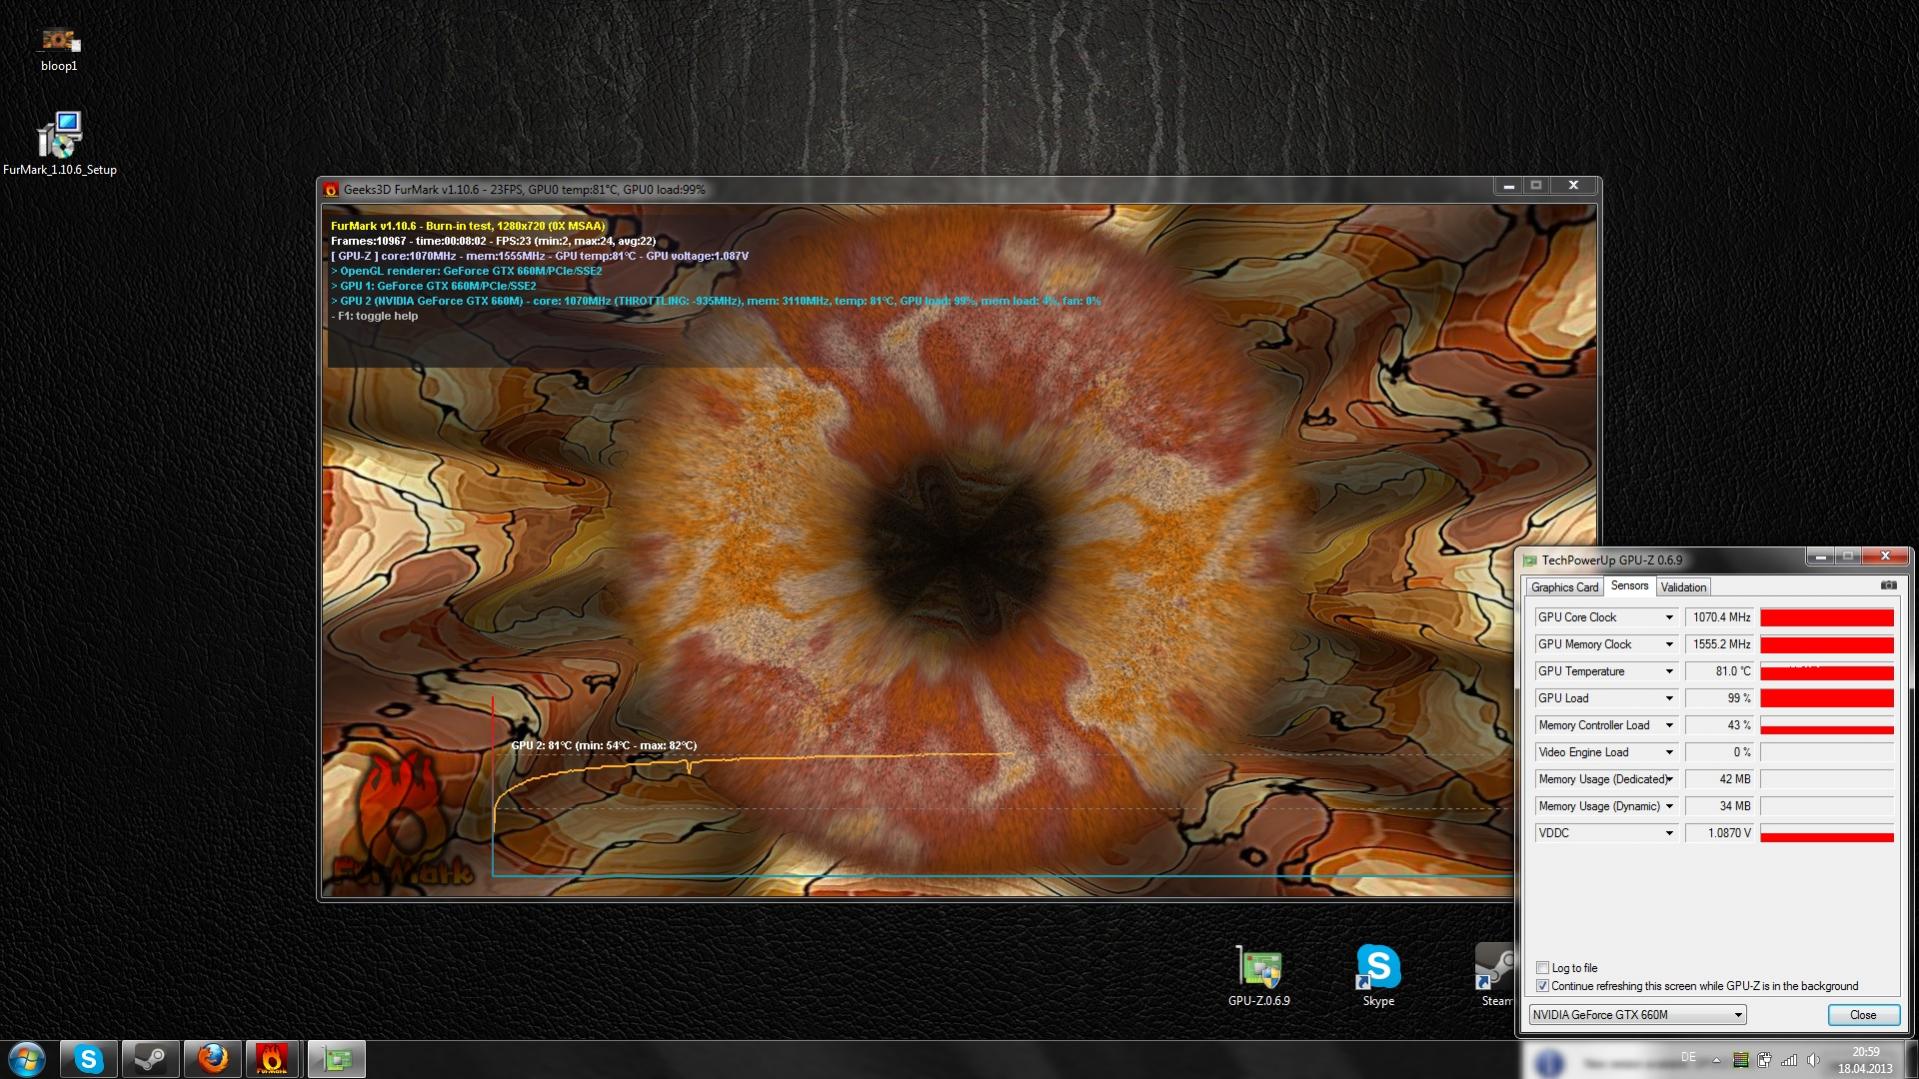Expand the GPU Core Clock sensor dropdown
The width and height of the screenshot is (1919, 1079).
click(x=1669, y=618)
